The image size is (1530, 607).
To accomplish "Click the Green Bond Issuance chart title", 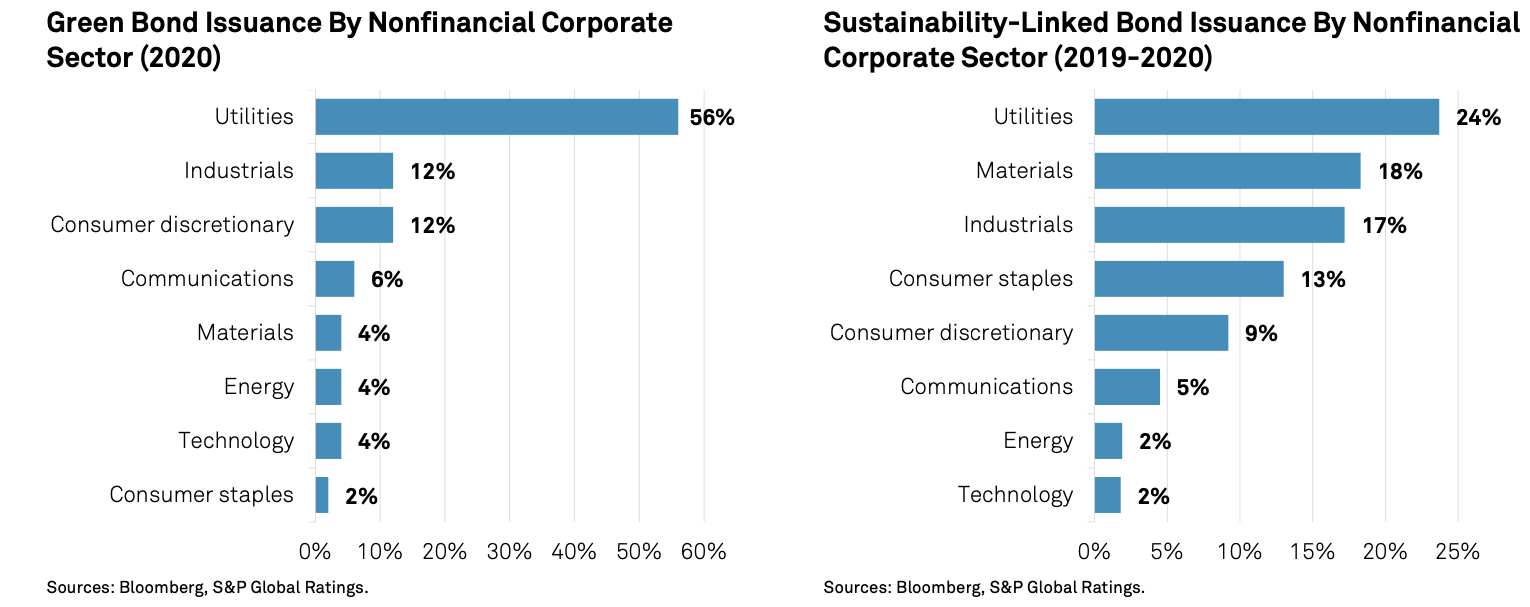I will coord(360,40).
